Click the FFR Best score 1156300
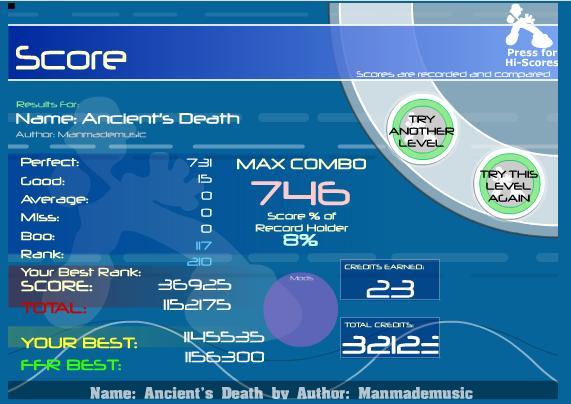571x404 pixels. tap(224, 357)
